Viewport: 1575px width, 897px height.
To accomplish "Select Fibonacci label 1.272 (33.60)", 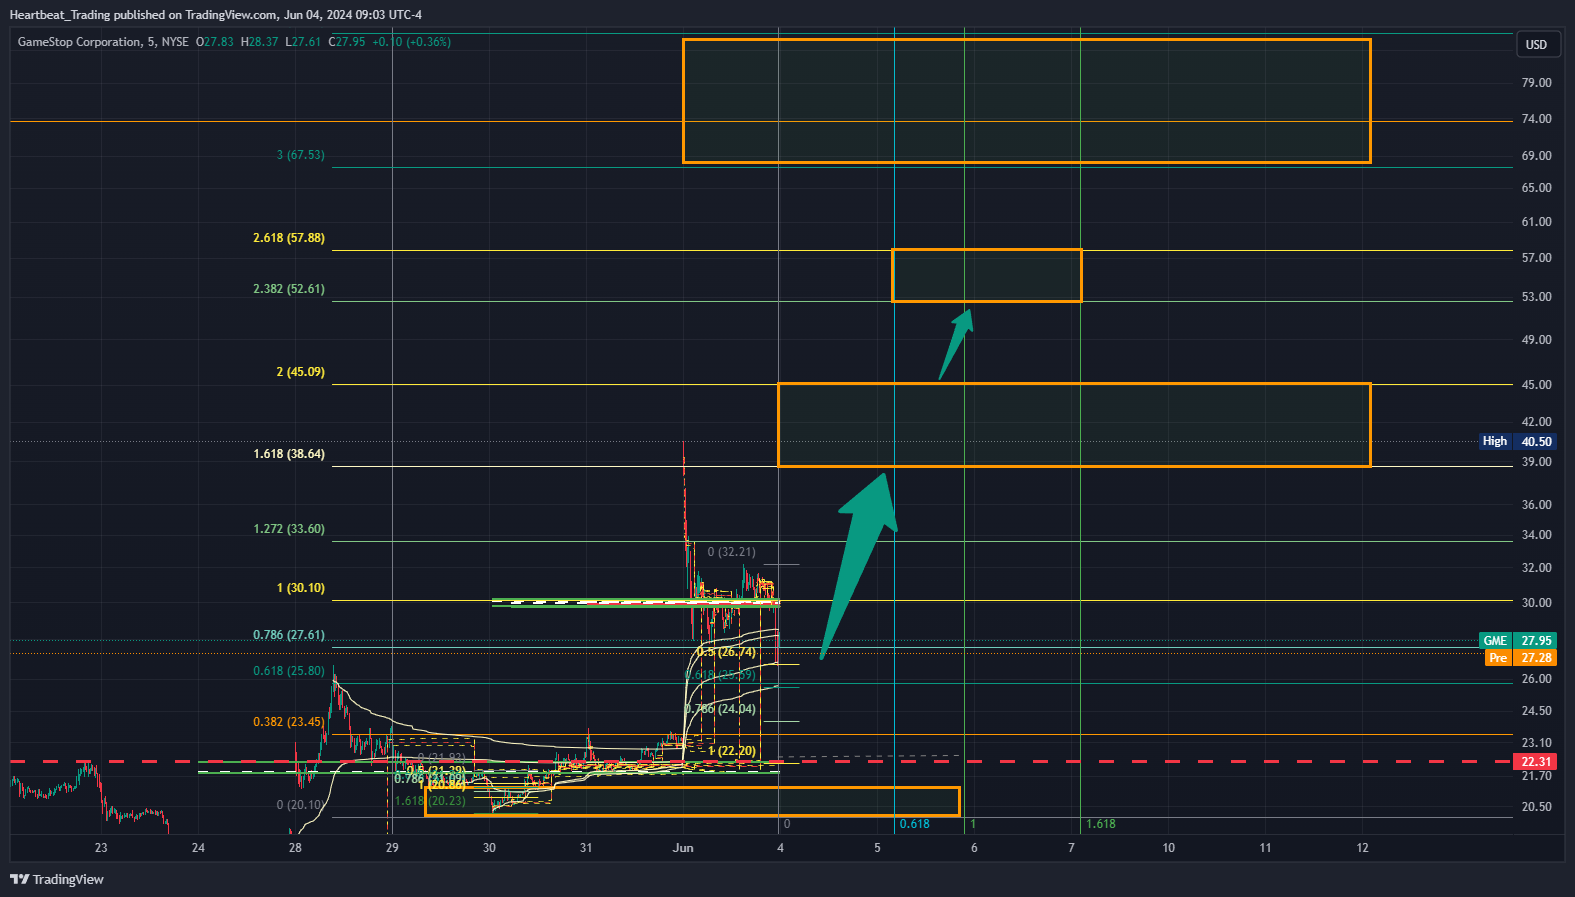I will point(289,529).
